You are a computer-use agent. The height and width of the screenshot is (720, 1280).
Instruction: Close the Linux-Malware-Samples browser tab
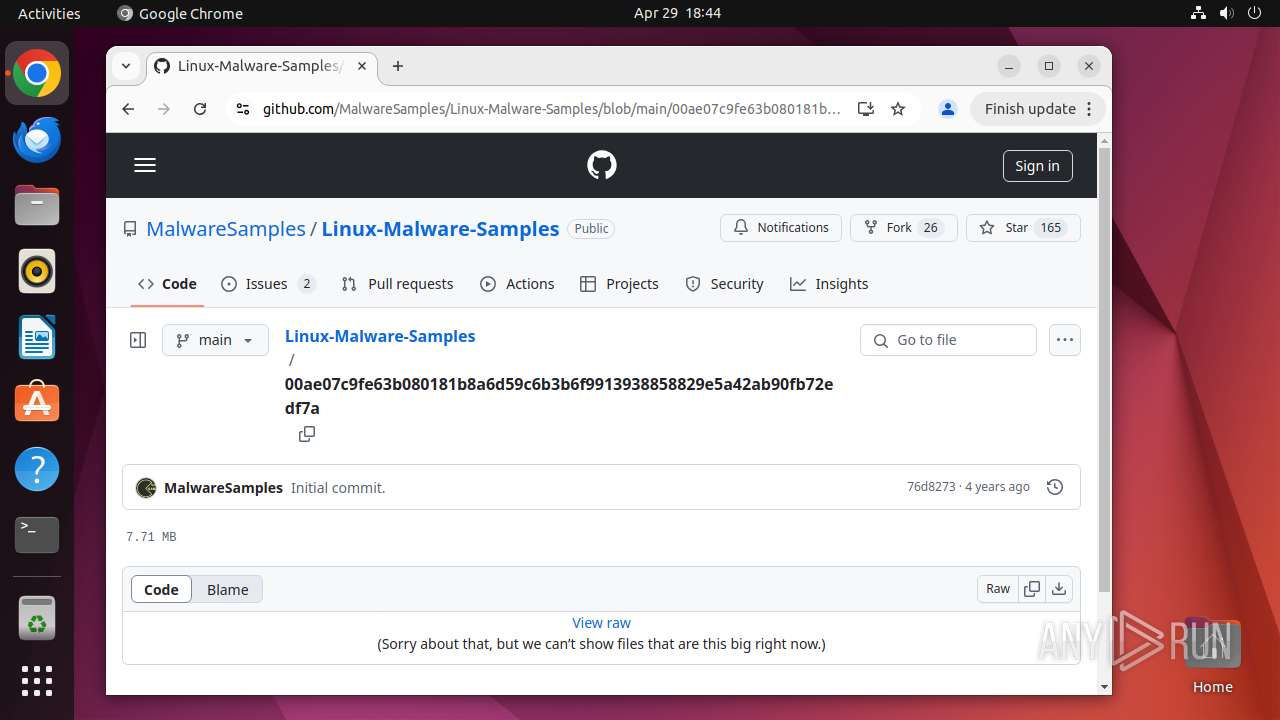(362, 66)
